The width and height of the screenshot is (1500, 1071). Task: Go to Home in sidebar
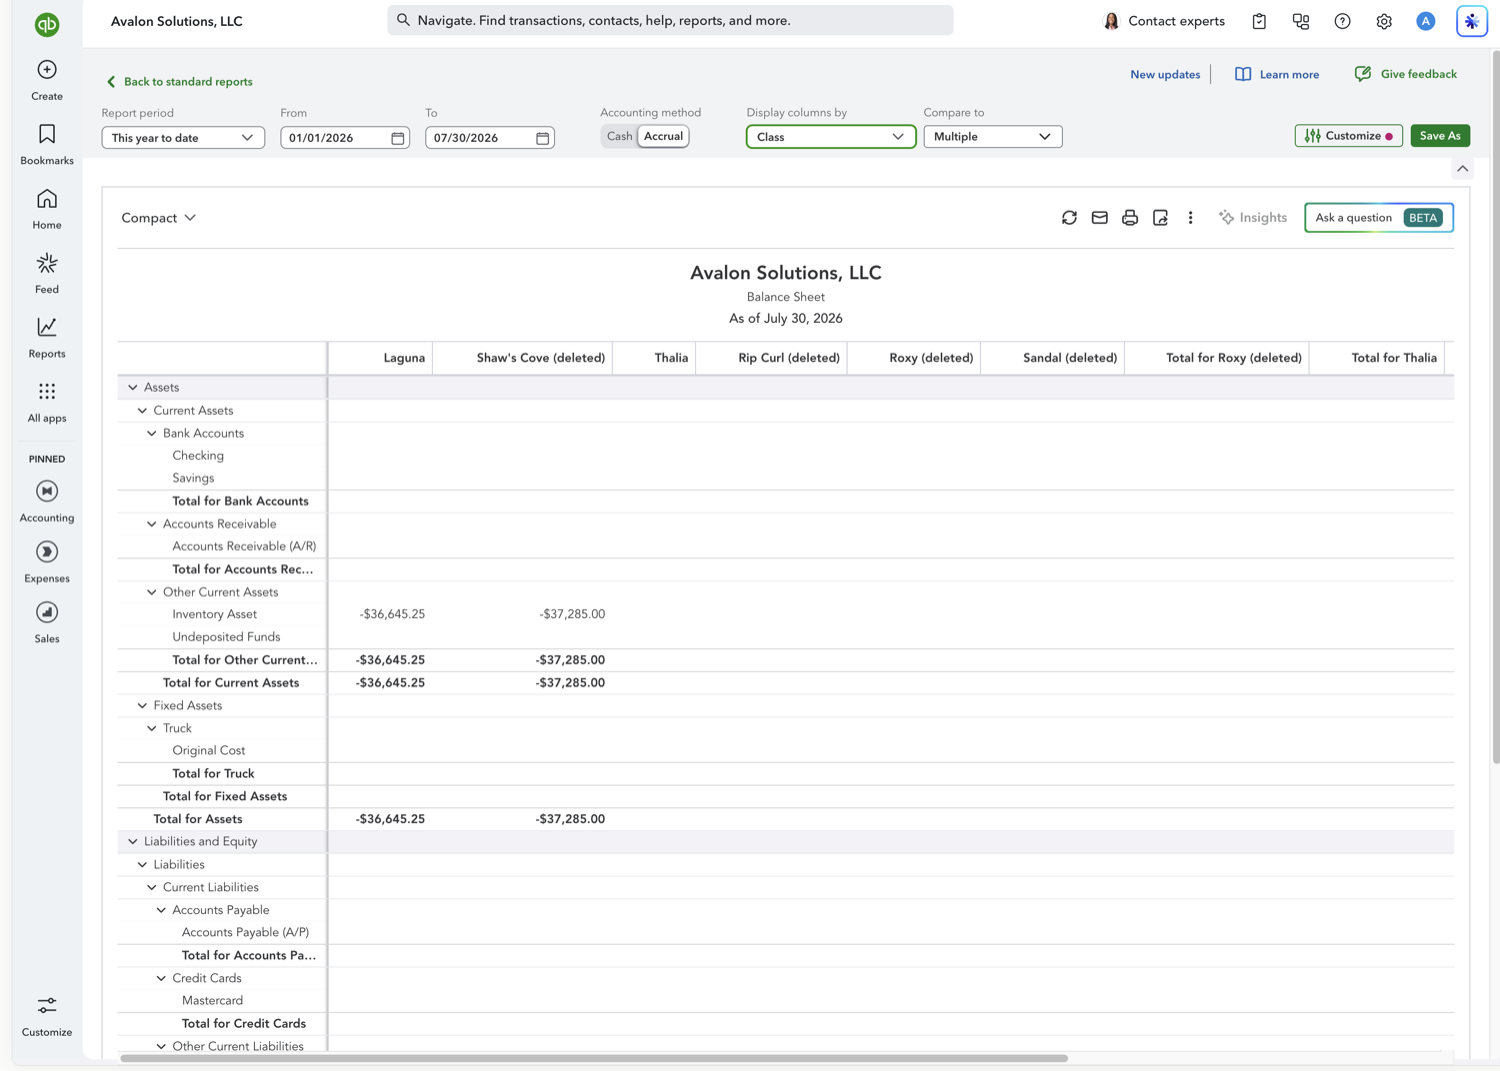point(47,209)
